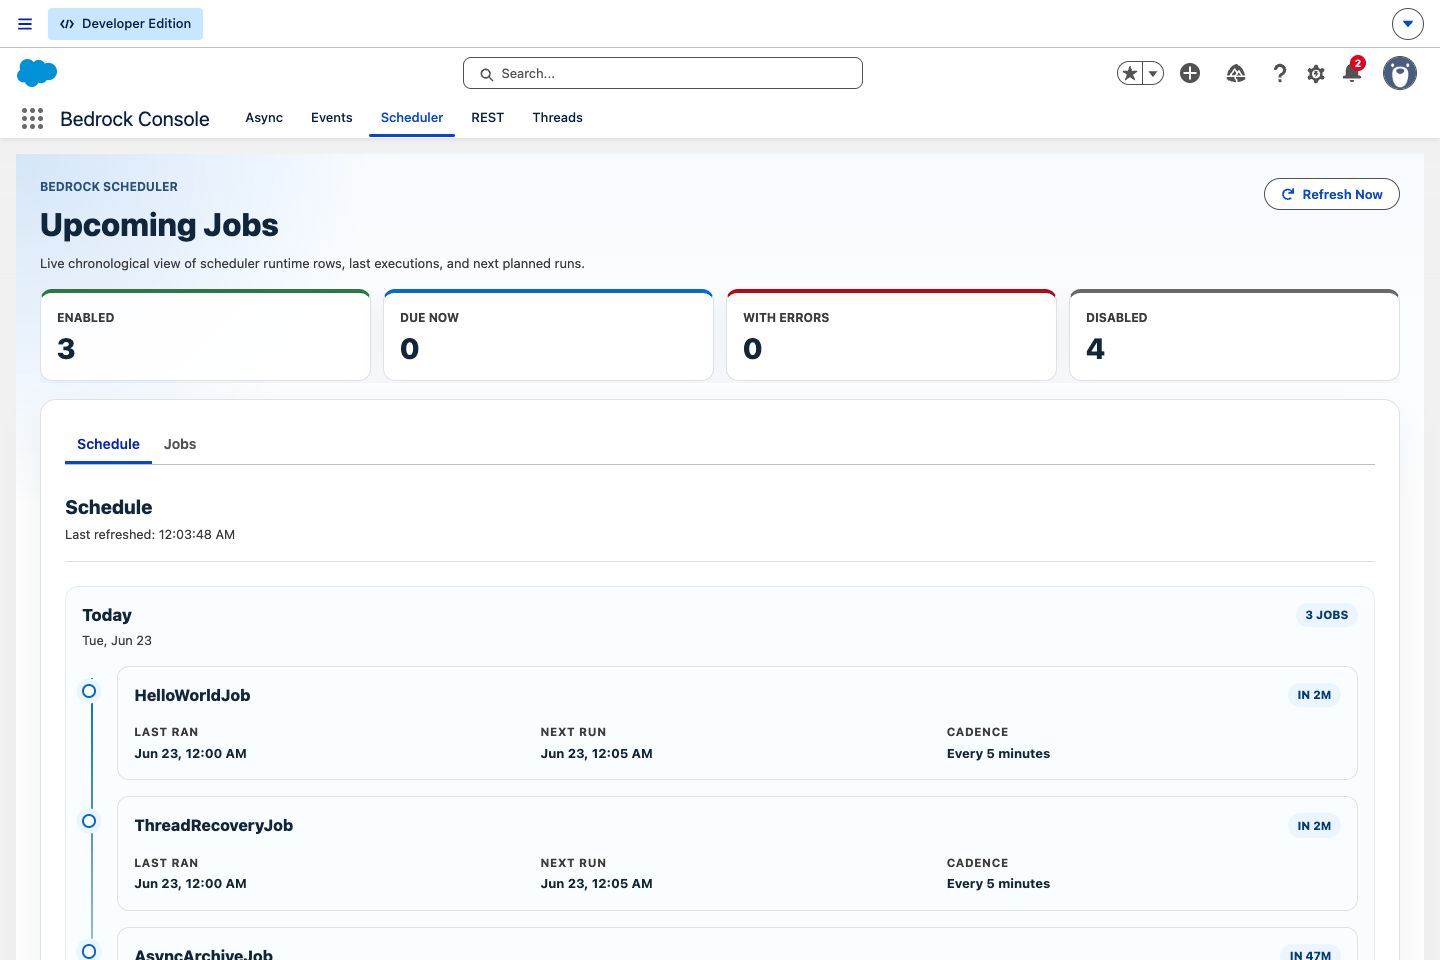Focus the Search field
This screenshot has width=1440, height=960.
[x=663, y=73]
